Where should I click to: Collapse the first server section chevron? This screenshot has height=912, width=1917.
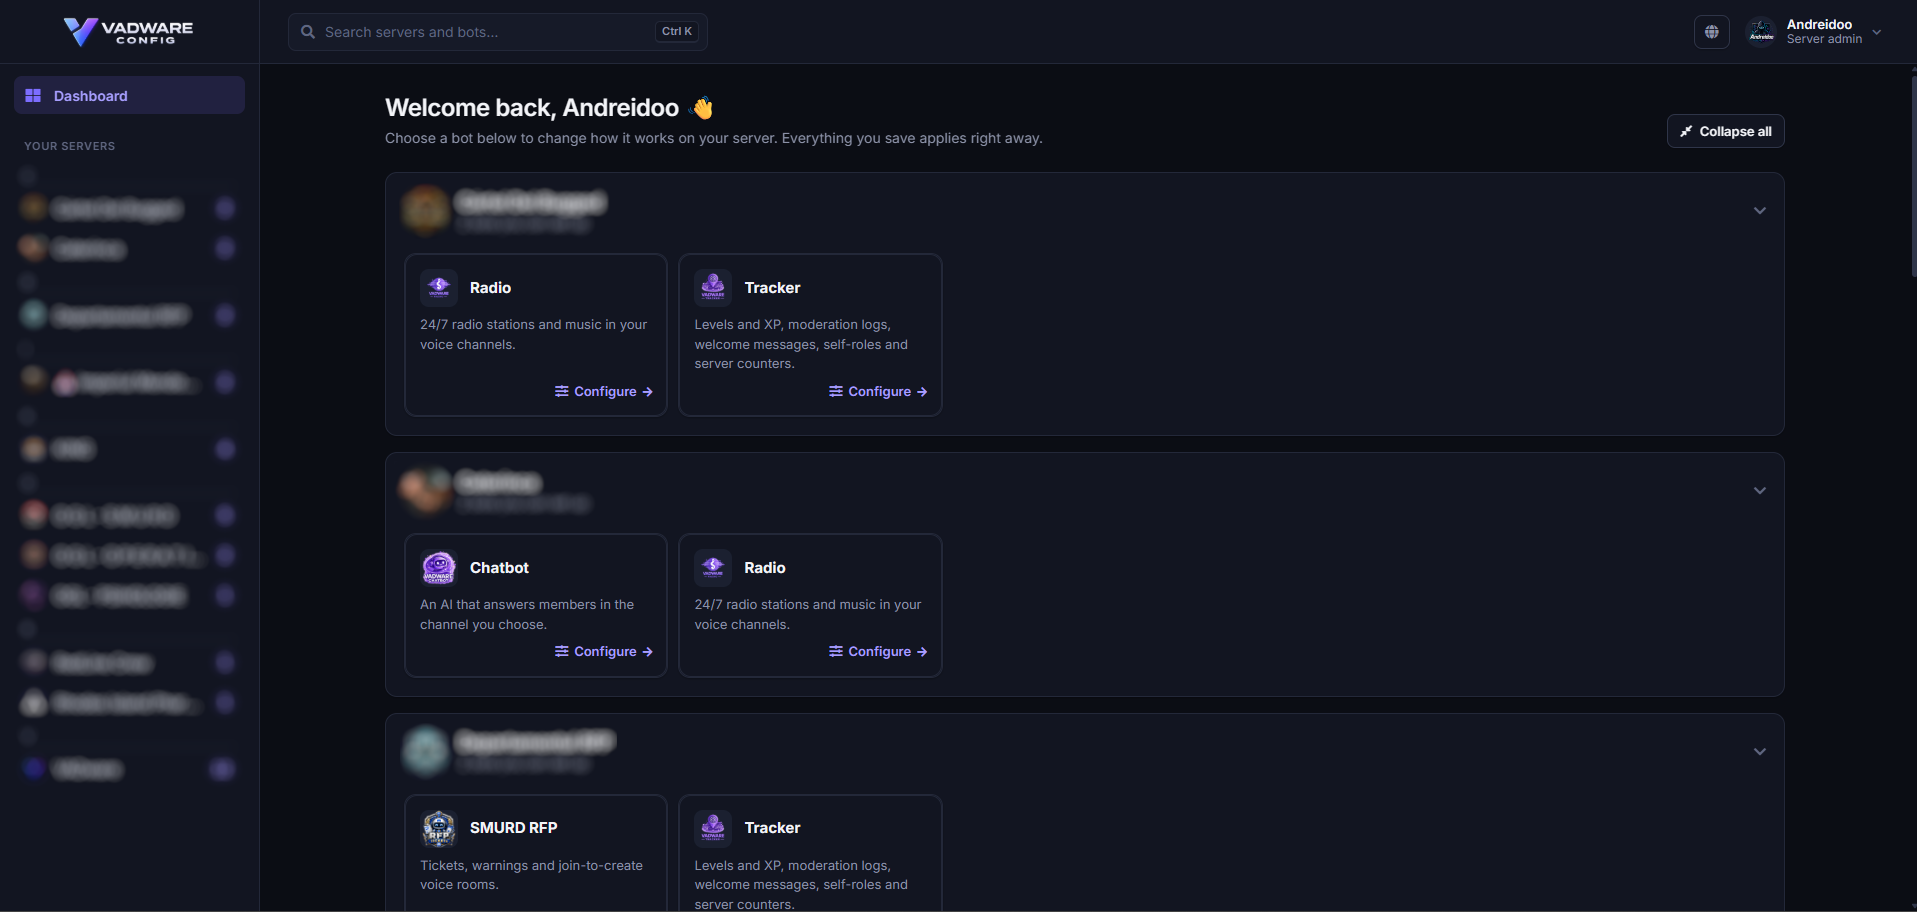1760,211
